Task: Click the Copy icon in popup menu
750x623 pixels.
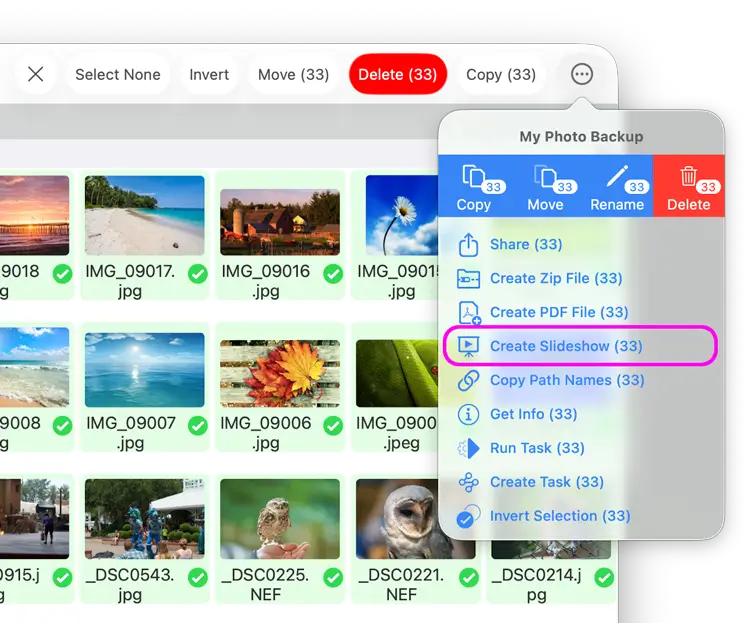Action: pos(473,178)
